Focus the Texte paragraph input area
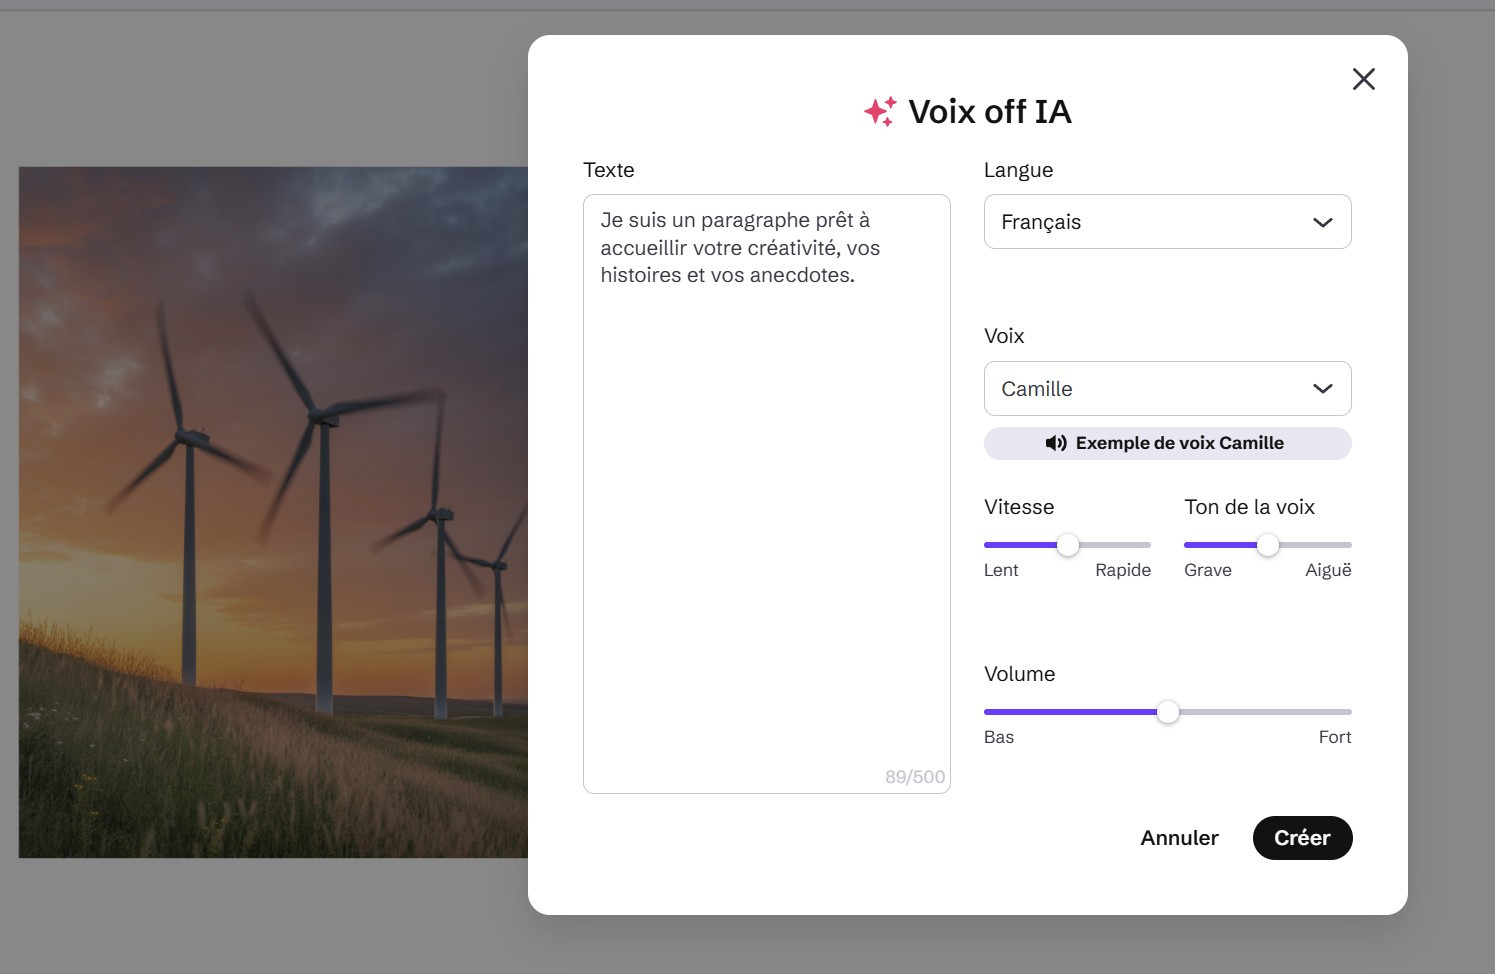The image size is (1495, 974). point(766,500)
